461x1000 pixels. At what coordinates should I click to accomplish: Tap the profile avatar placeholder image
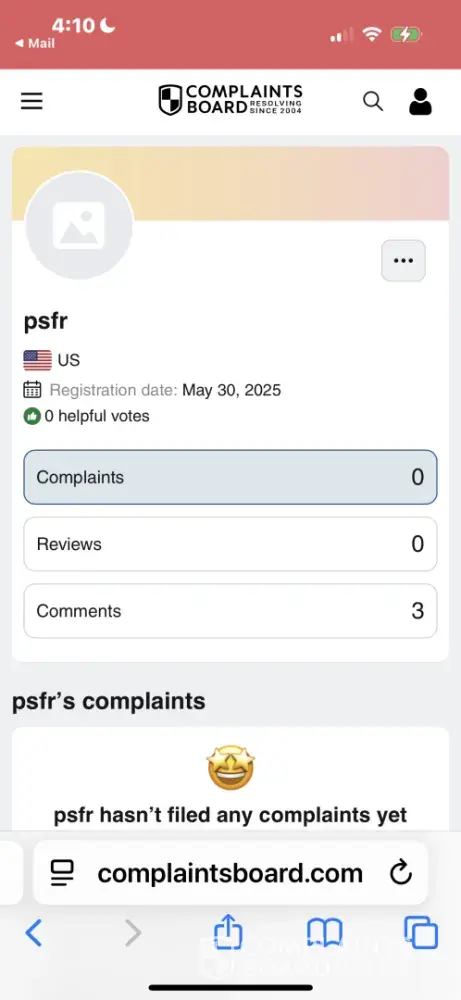(79, 225)
